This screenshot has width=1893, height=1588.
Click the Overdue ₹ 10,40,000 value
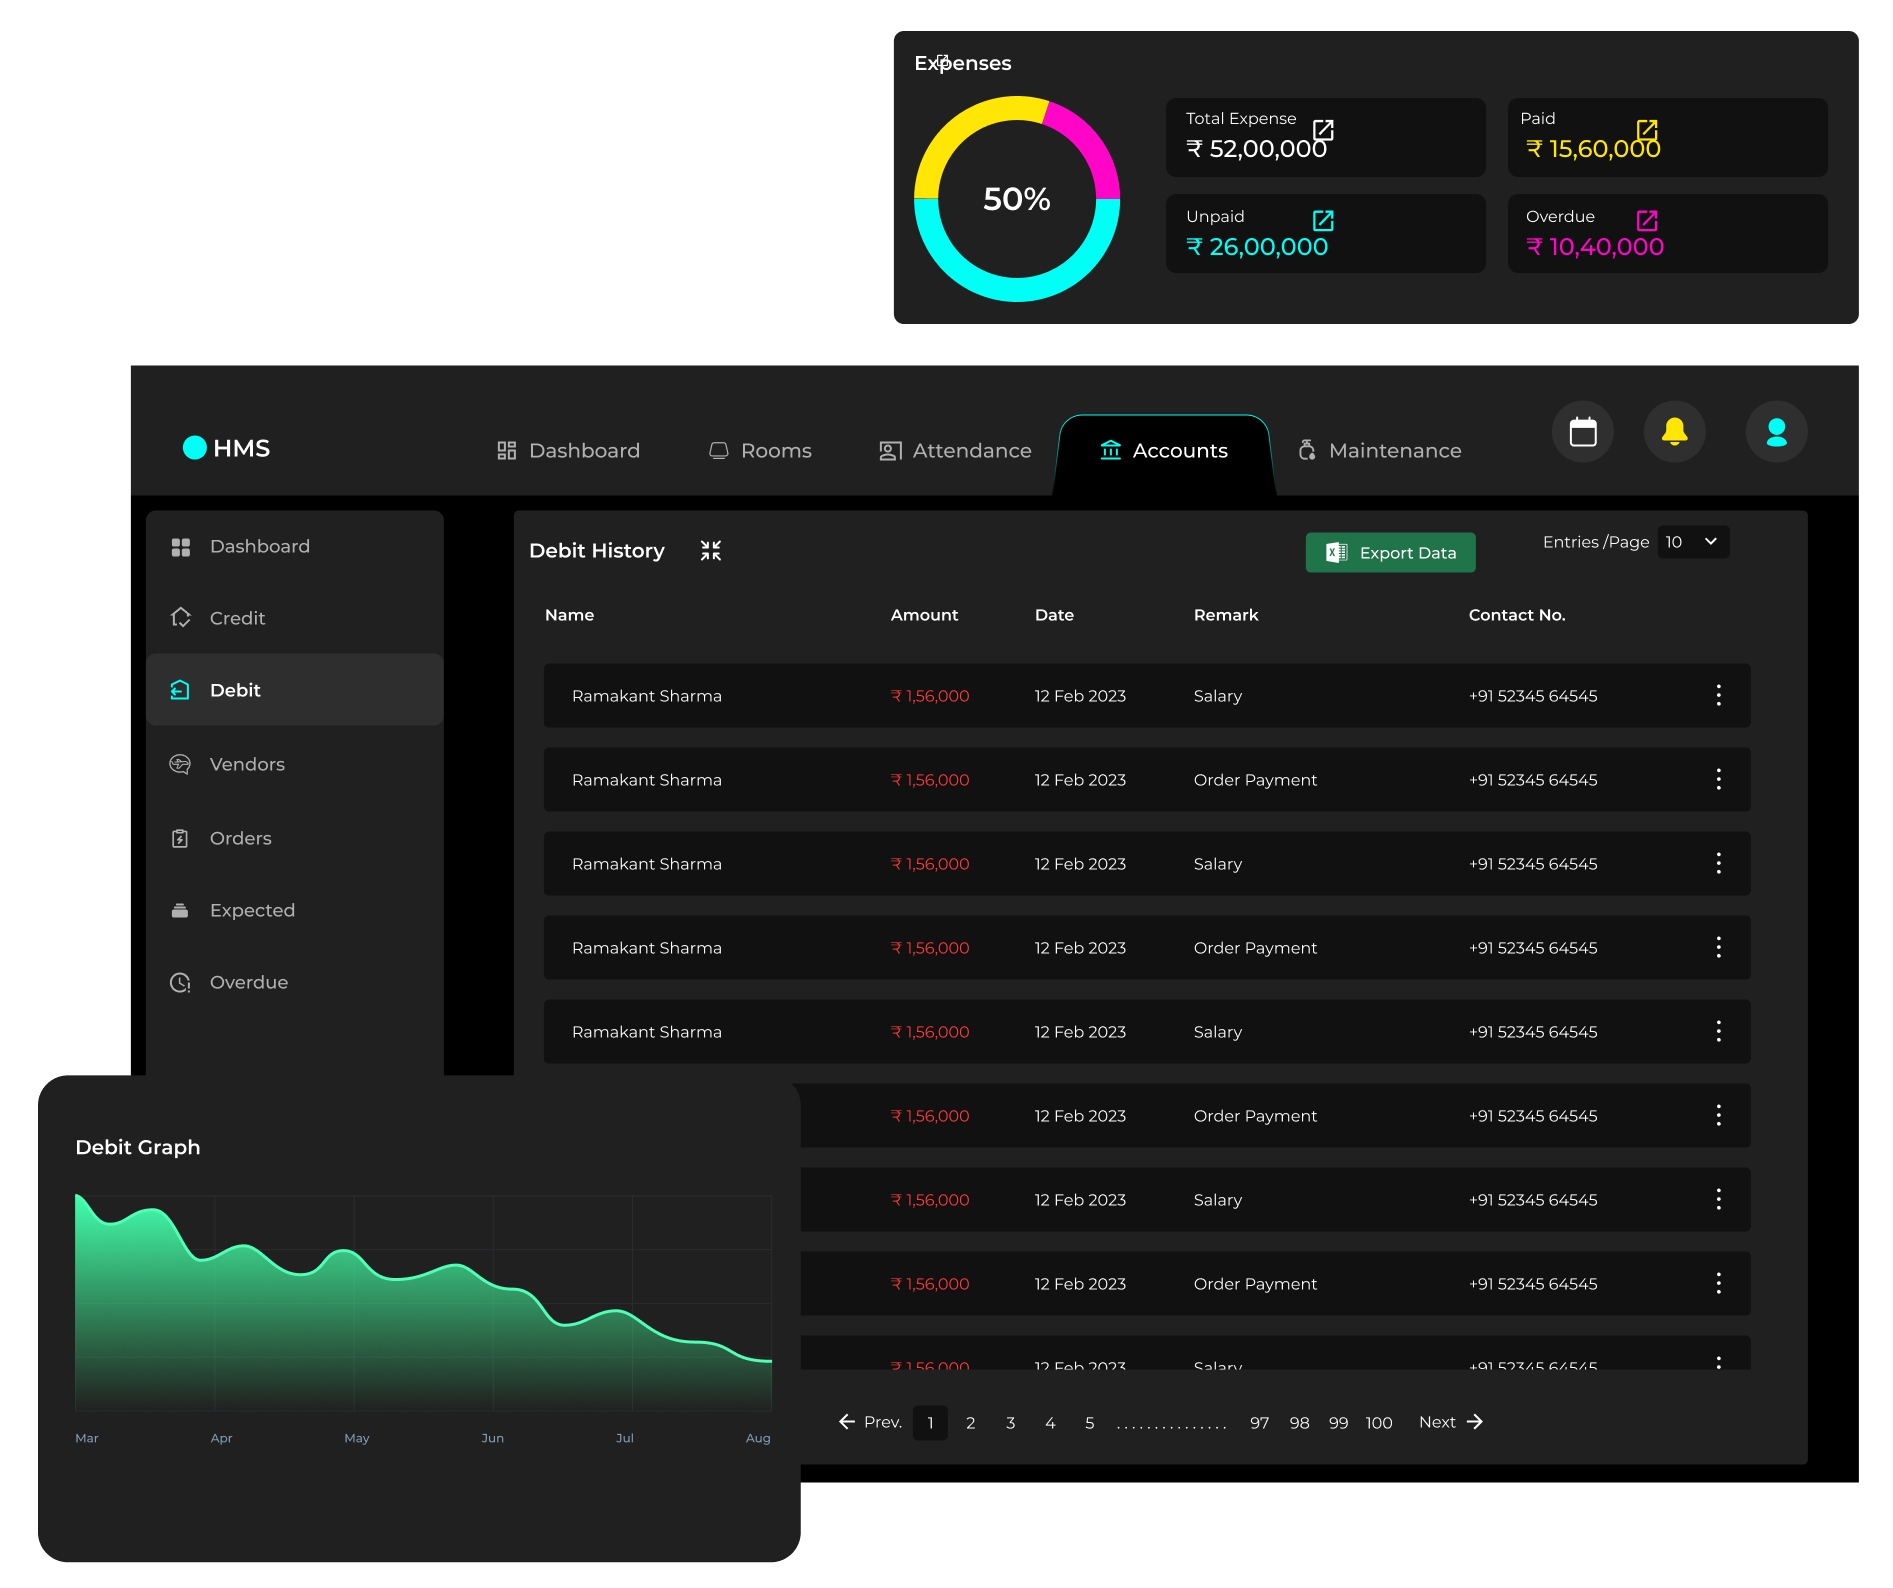tap(1595, 247)
